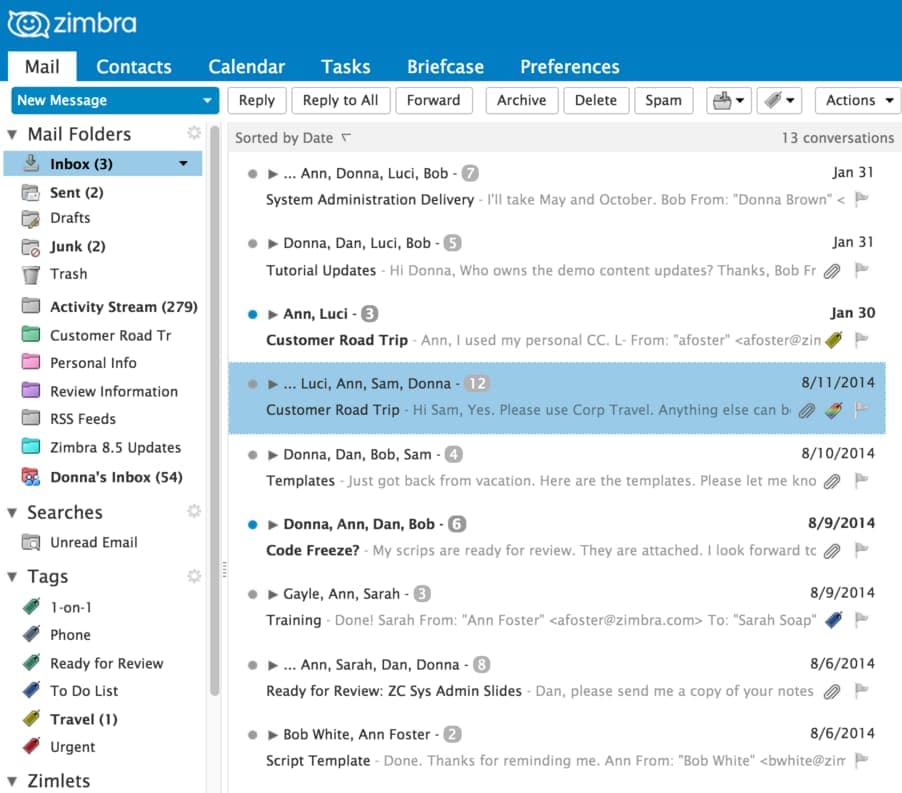
Task: Open the Tag message toolbar icon
Action: coord(779,101)
